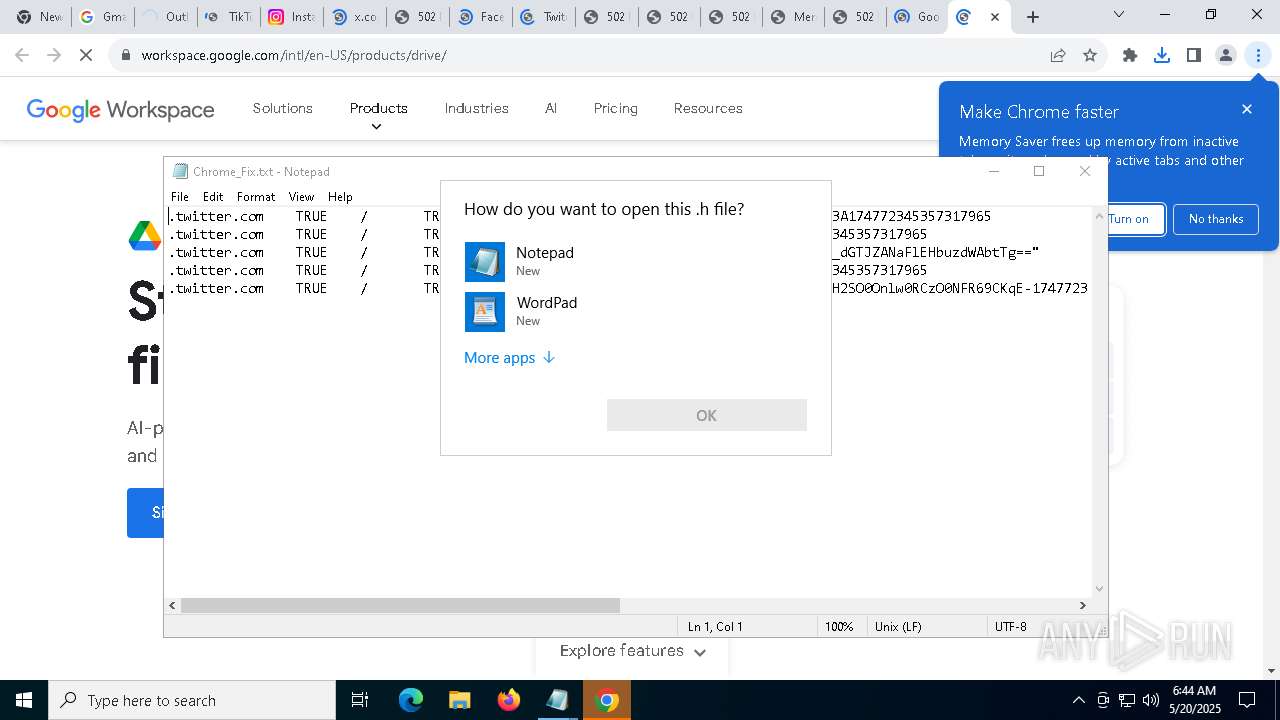
Task: Click Turn on Memory Saver button
Action: (1129, 219)
